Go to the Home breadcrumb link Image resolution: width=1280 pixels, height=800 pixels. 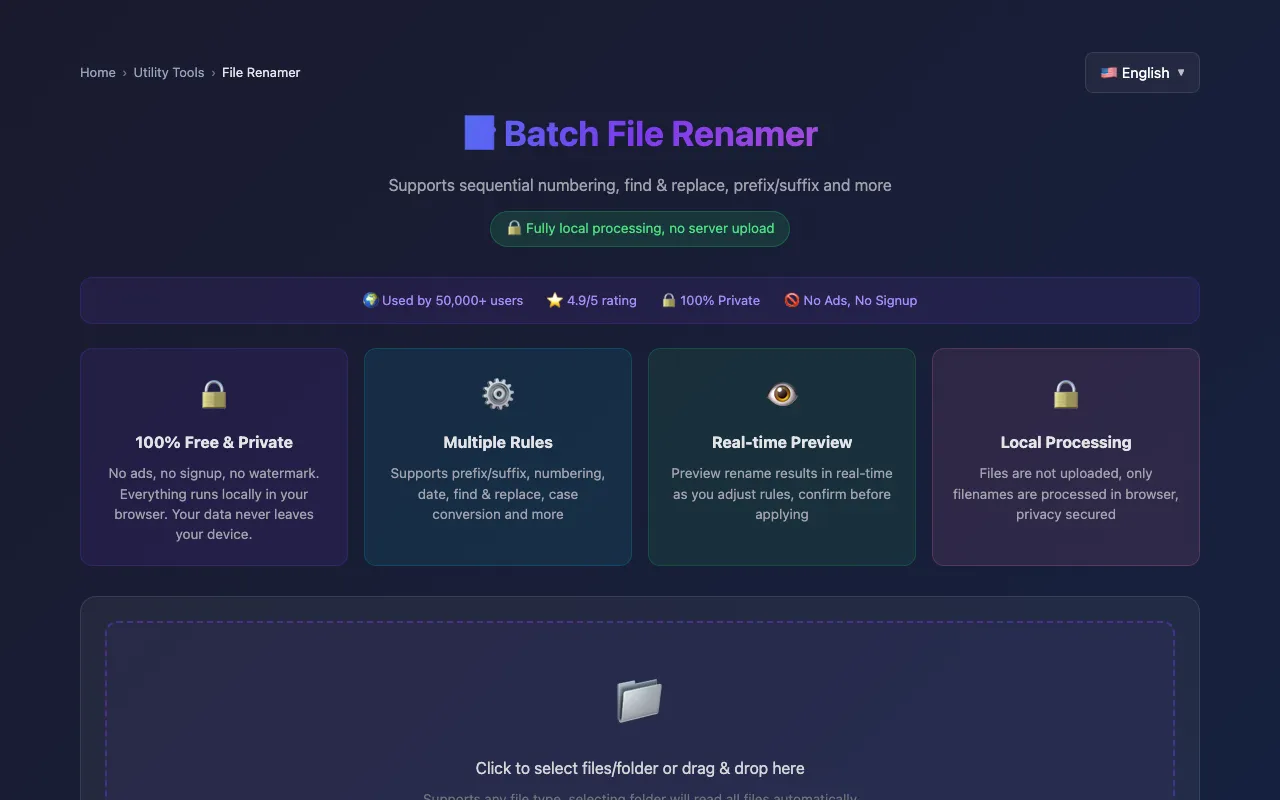(98, 72)
